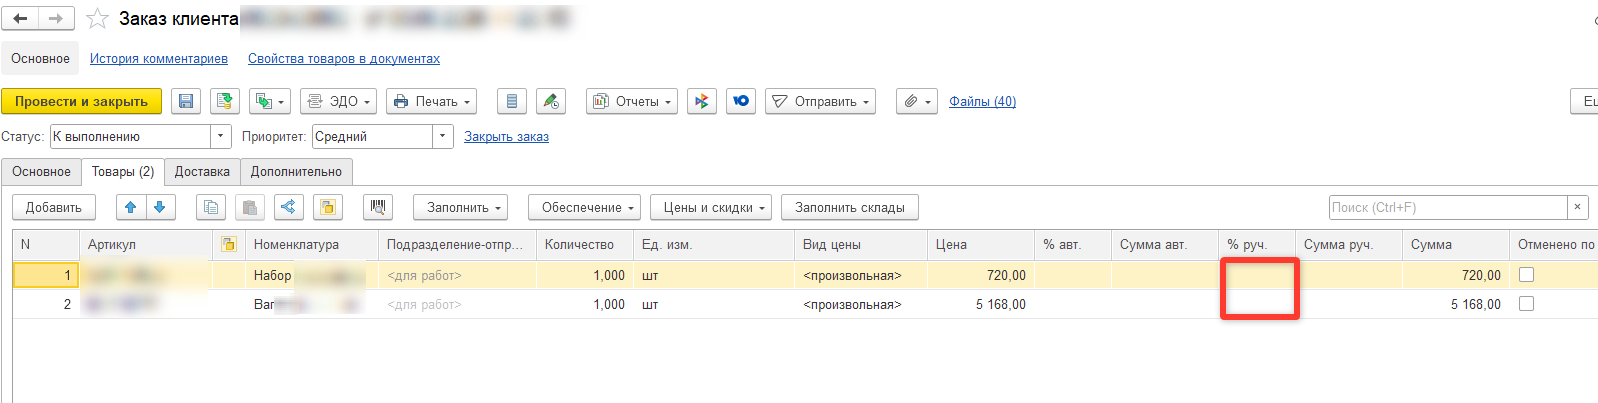
Task: Check Отменено box in the 5 168,00 row
Action: pyautogui.click(x=1526, y=303)
